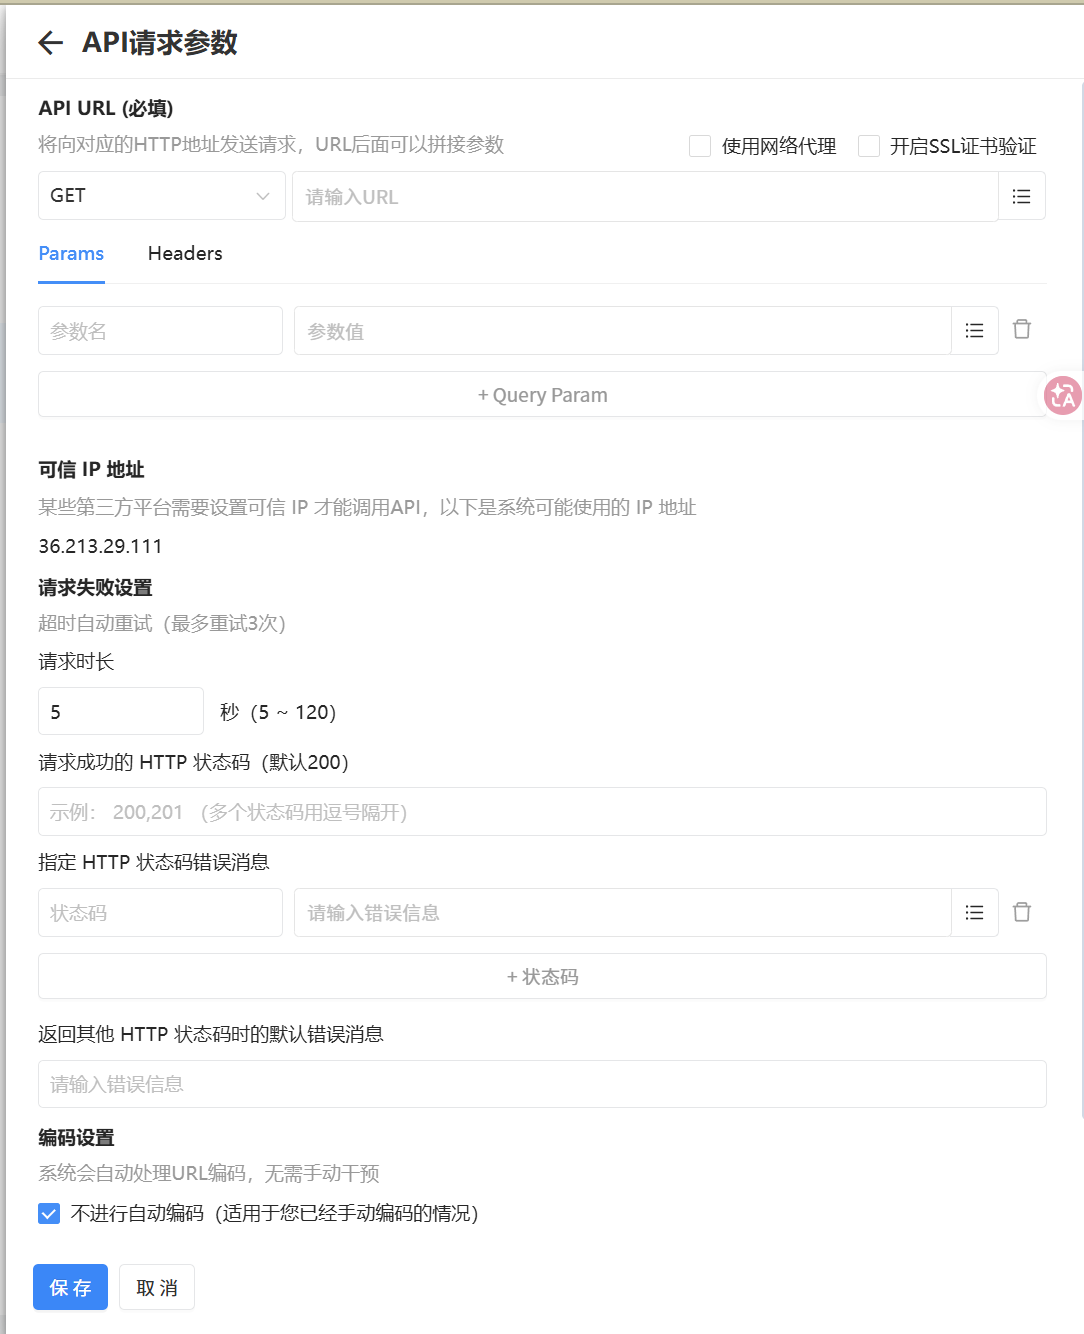1084x1334 pixels.
Task: Click the list icon beside 参数值 input
Action: pos(974,330)
